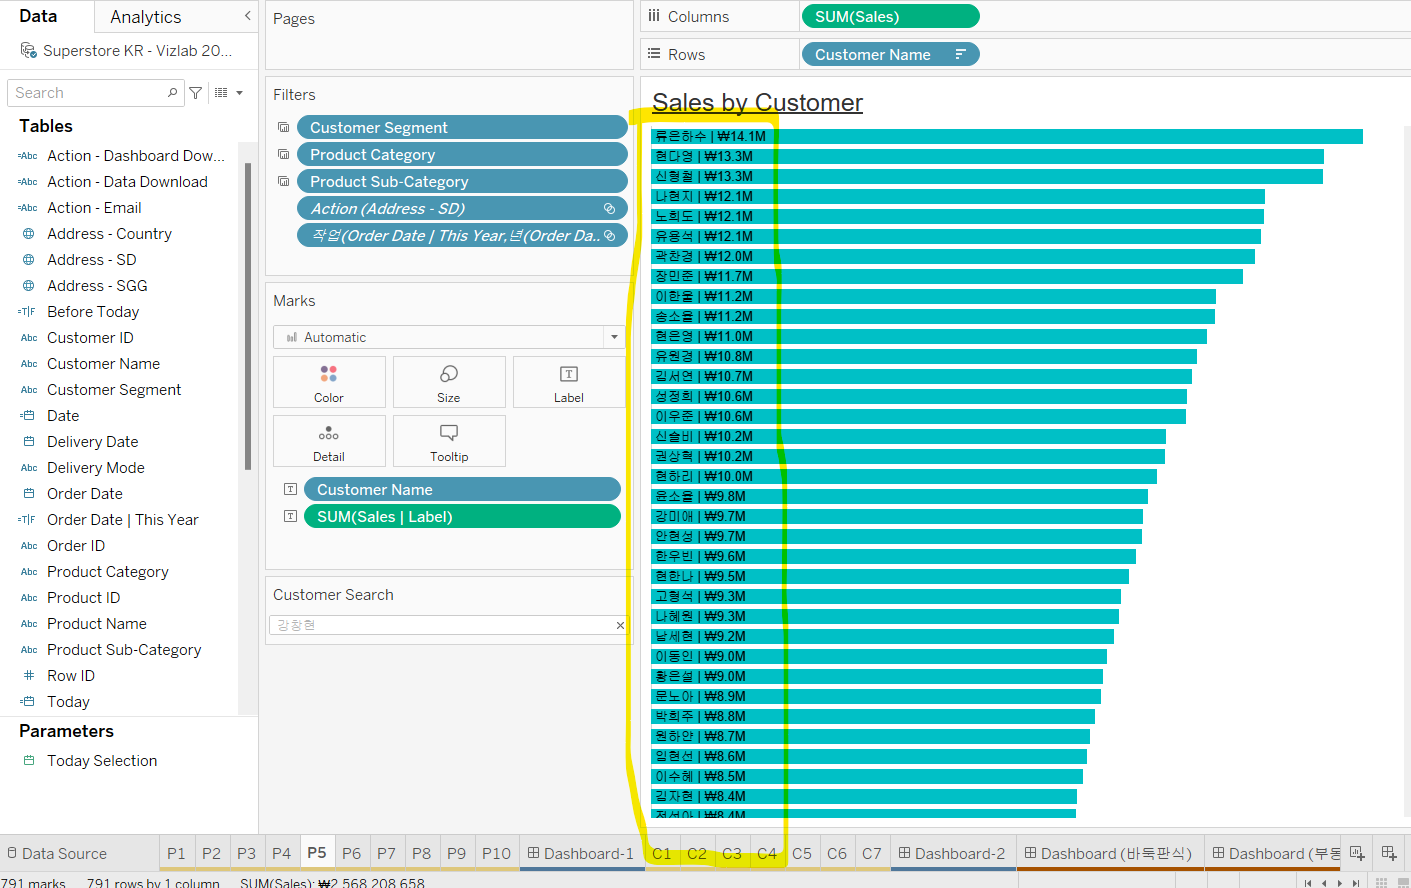Collapse the Data pane with the arrow
Image resolution: width=1411 pixels, height=888 pixels.
[247, 16]
